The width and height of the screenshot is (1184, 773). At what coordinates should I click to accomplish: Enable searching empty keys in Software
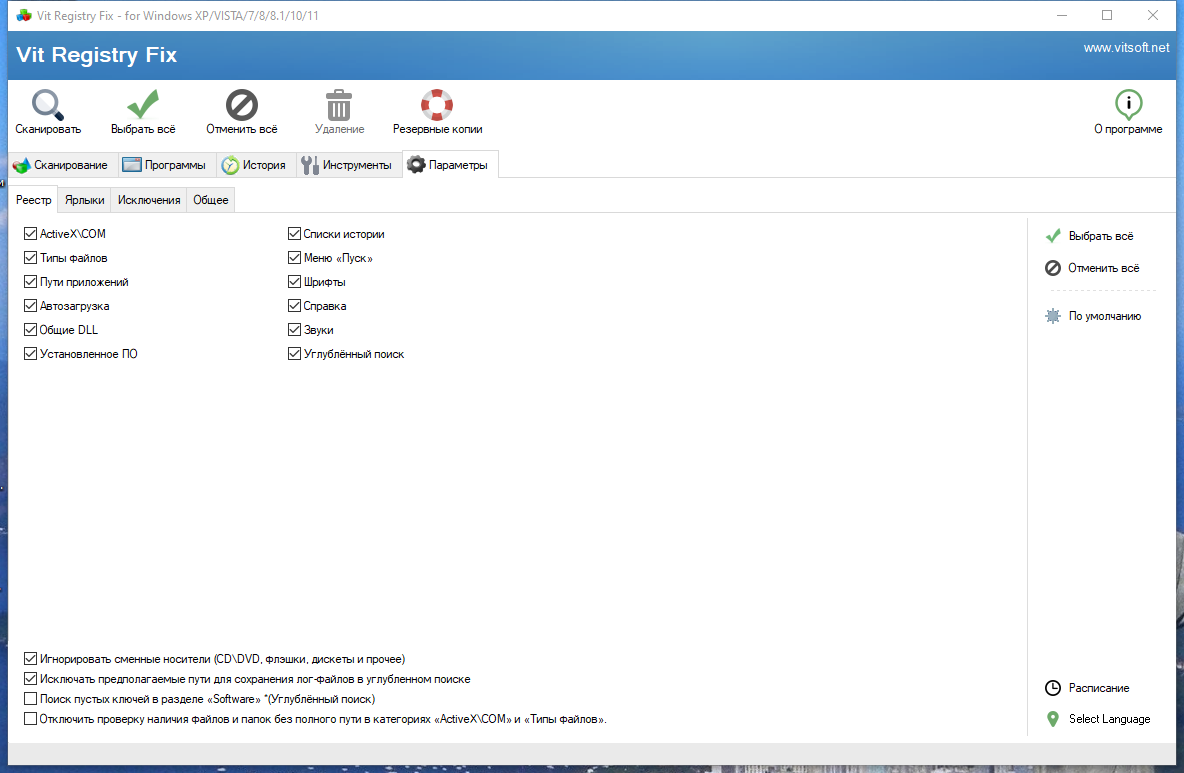coord(30,698)
